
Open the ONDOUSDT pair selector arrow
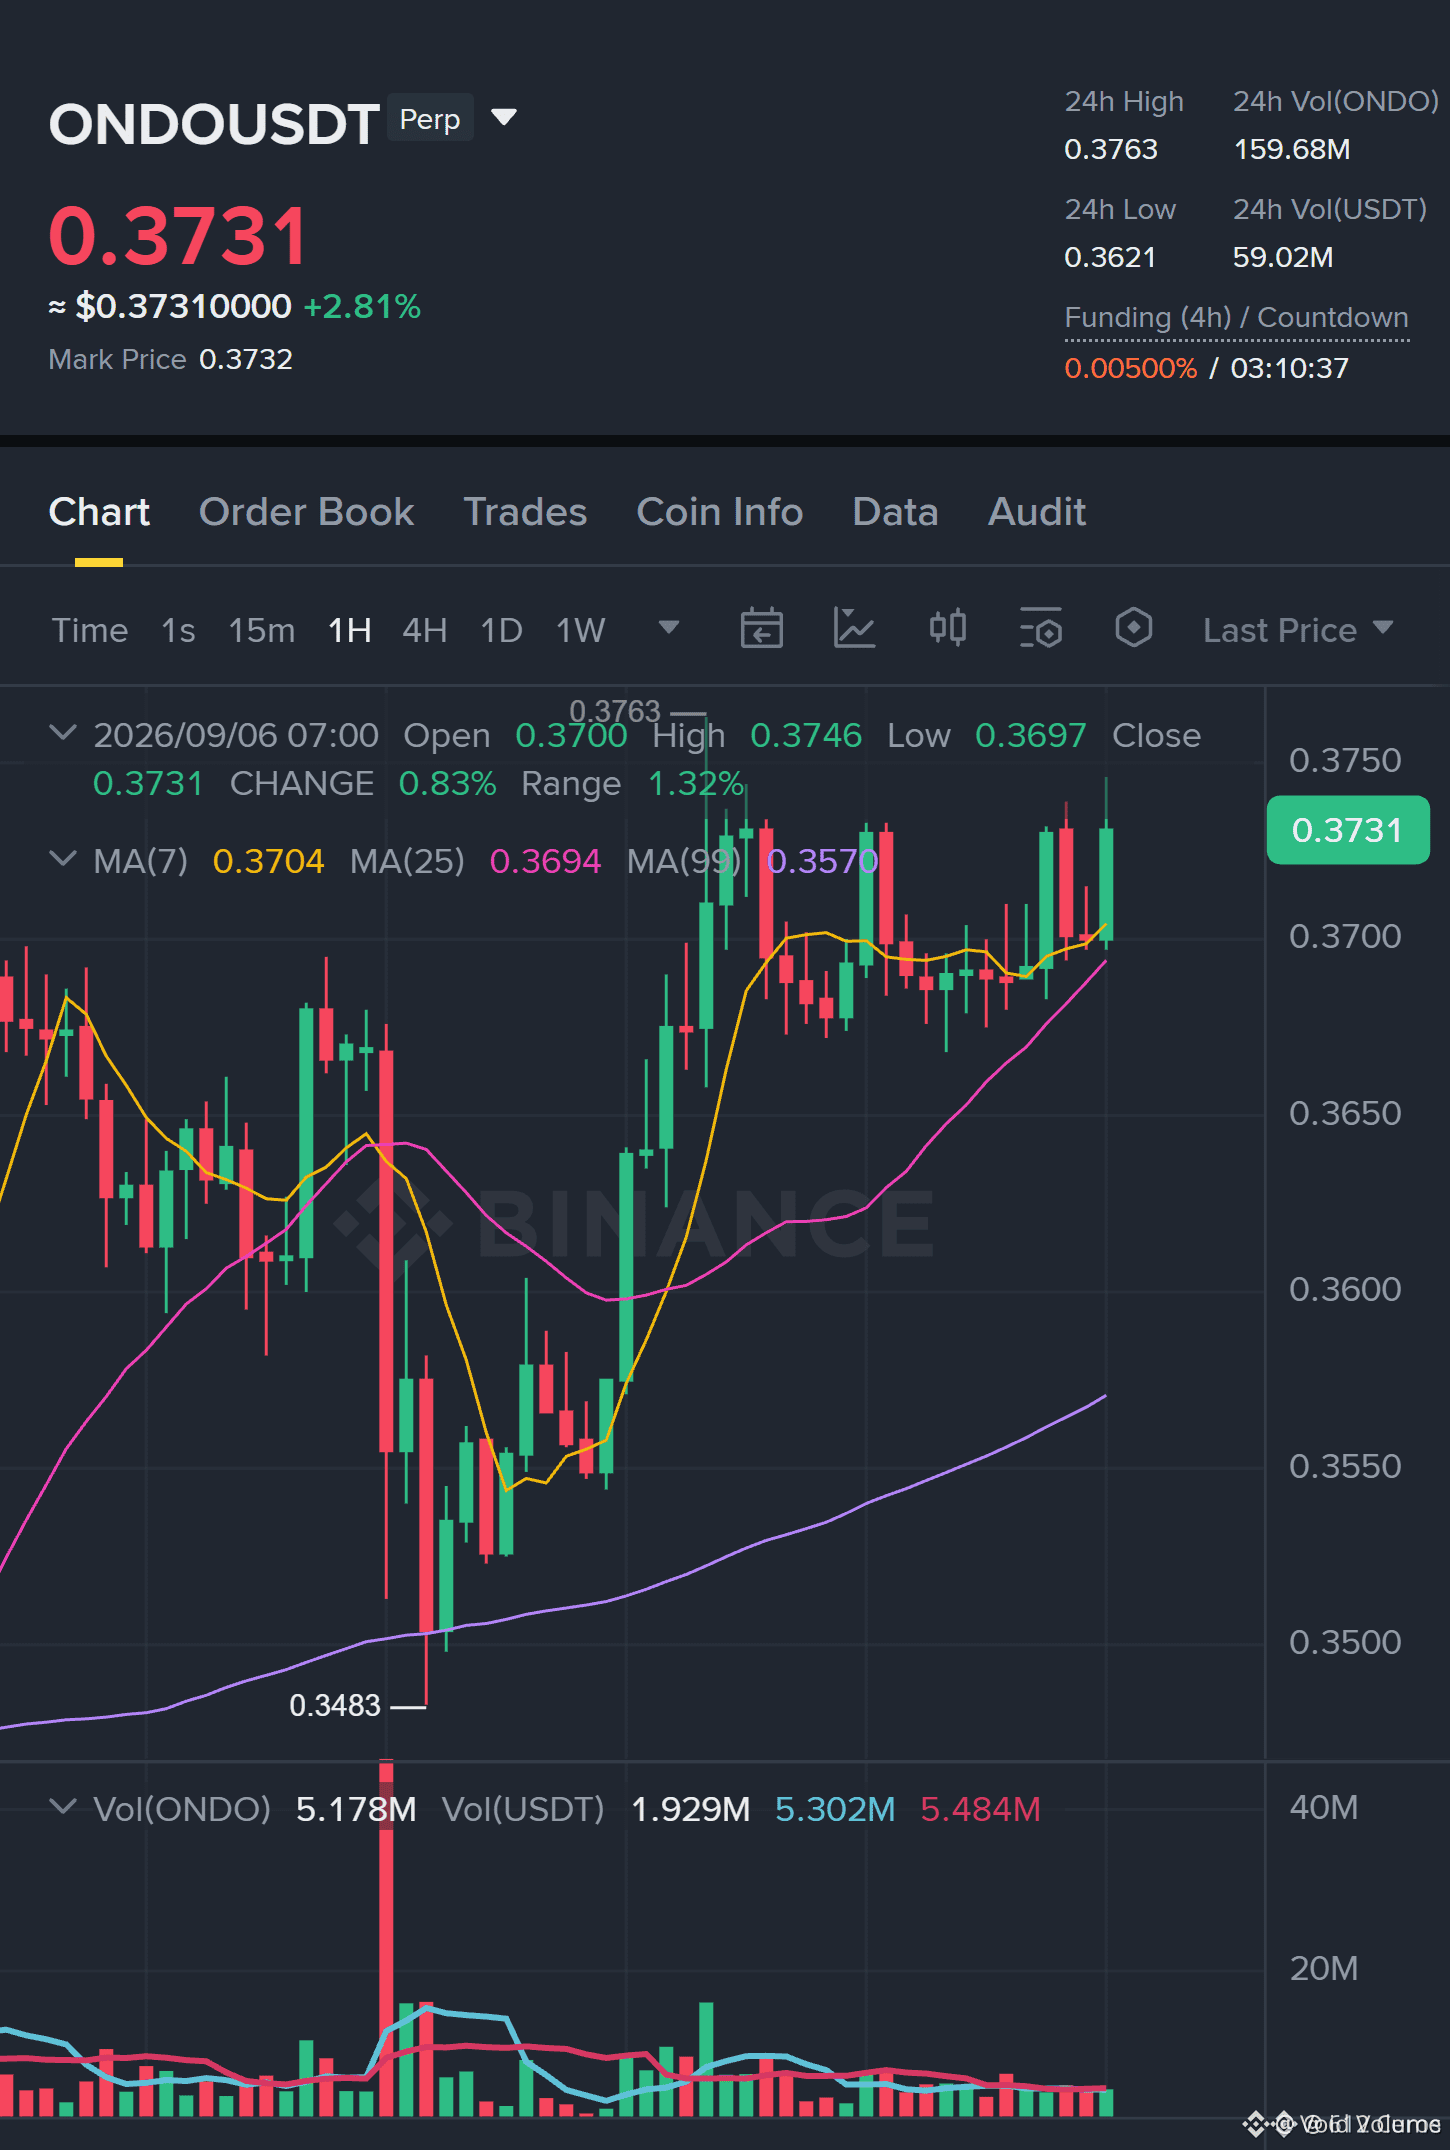(x=504, y=118)
